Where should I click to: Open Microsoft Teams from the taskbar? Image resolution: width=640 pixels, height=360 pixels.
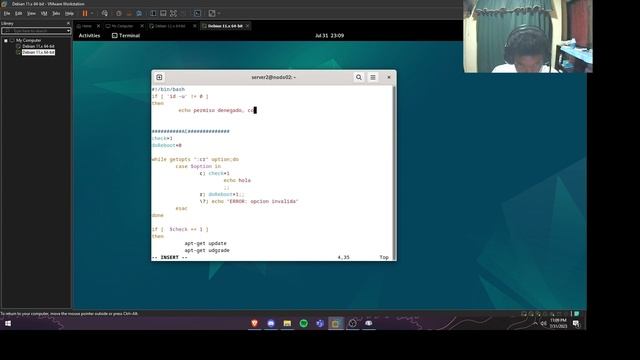(320, 323)
